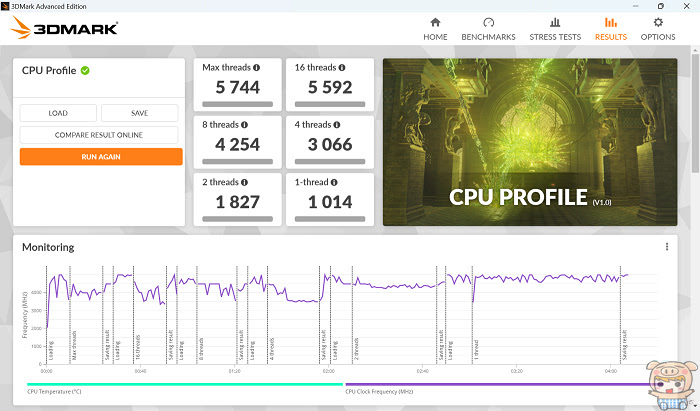The image size is (700, 411).
Task: Click the green CPU Profile validity checkmark
Action: coord(85,71)
